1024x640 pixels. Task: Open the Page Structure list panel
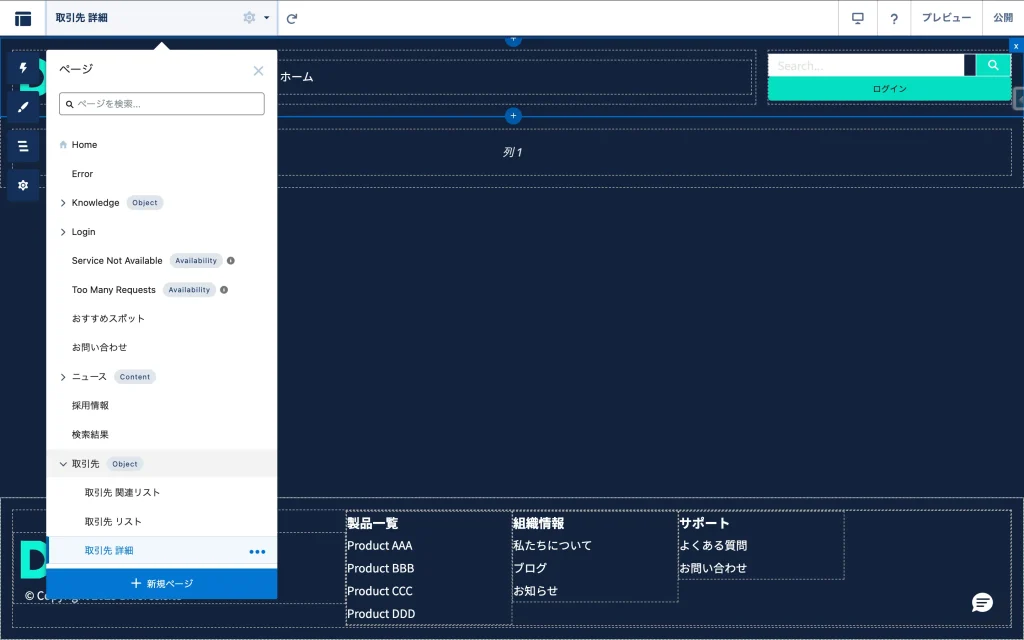23,146
